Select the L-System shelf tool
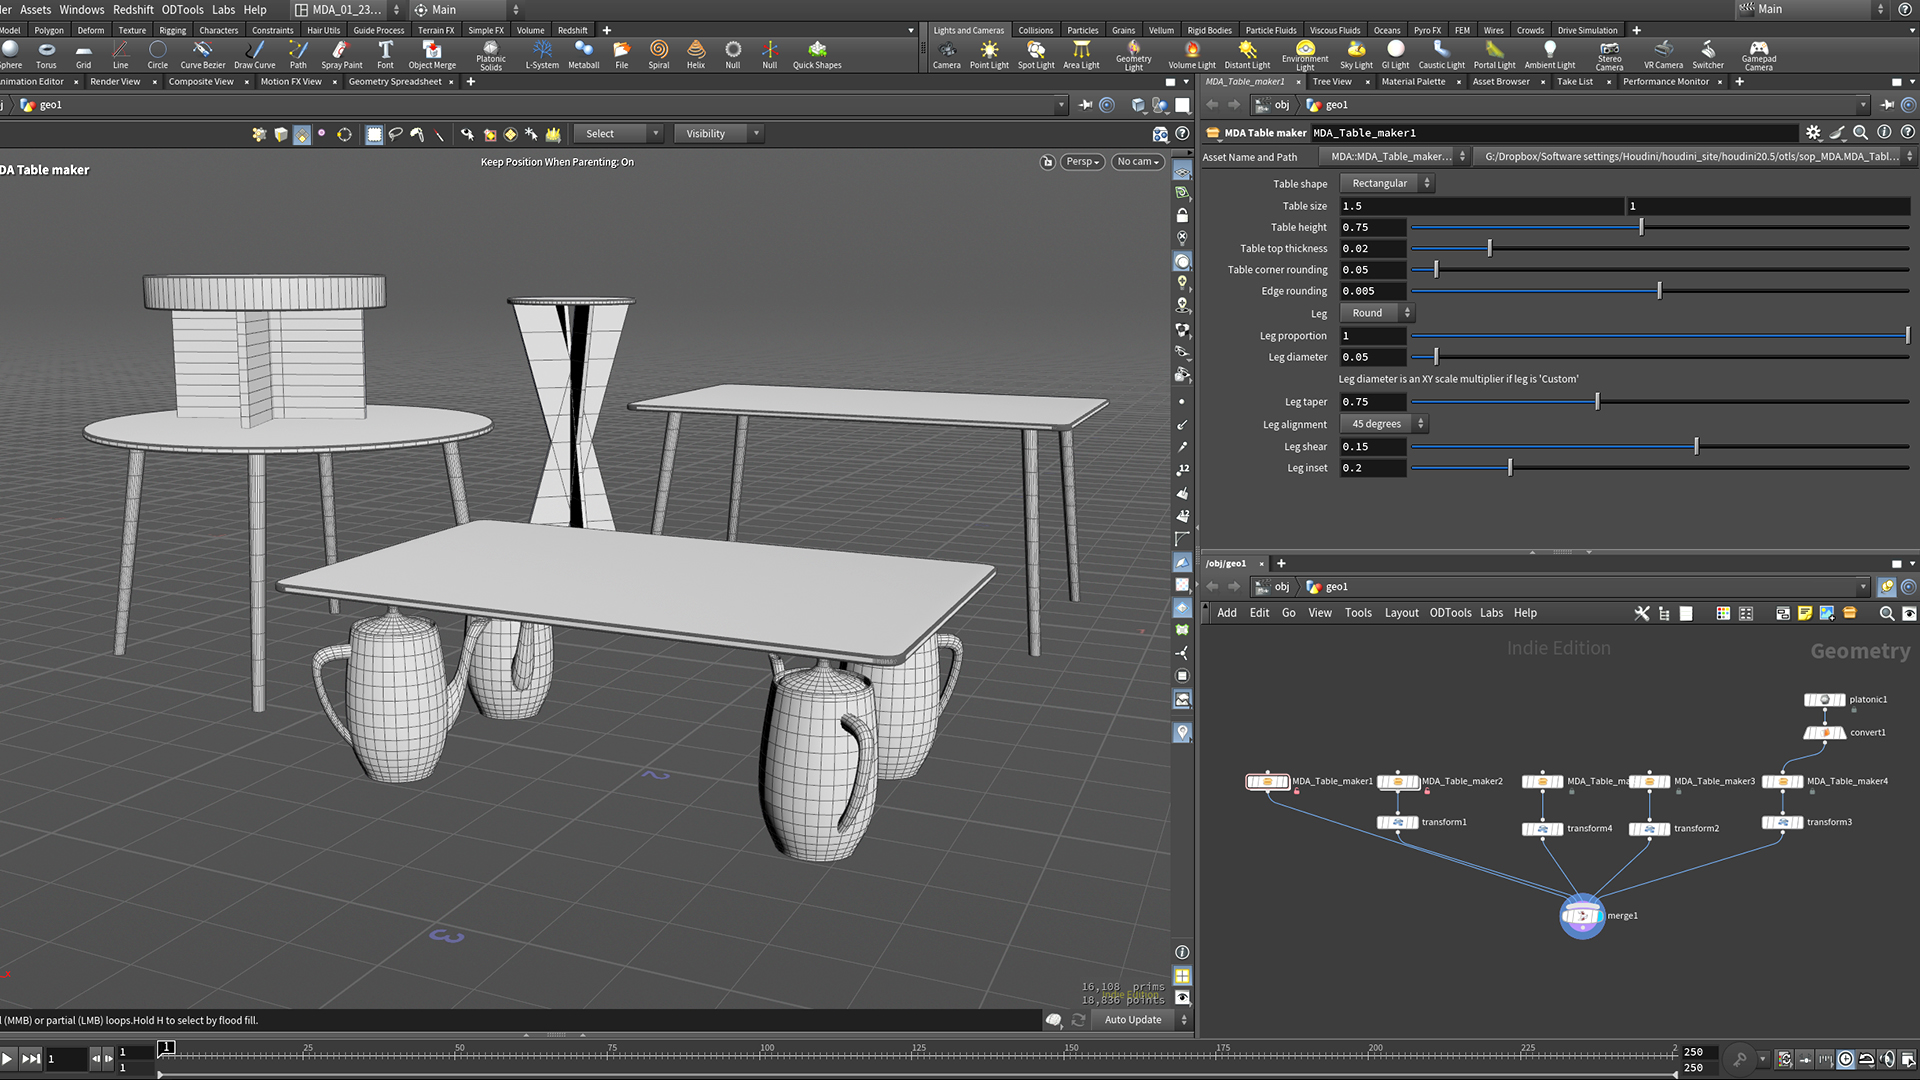 click(x=542, y=55)
